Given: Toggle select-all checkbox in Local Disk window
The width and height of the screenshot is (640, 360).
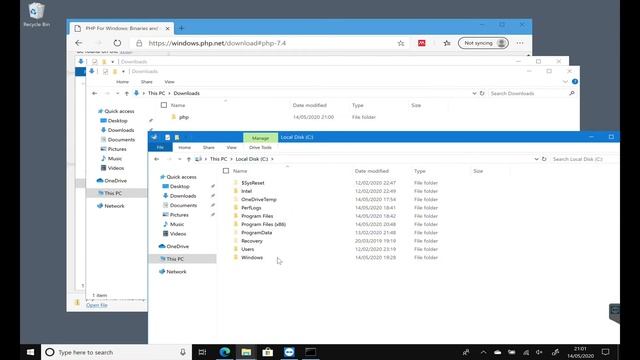Looking at the screenshot, I should [x=226, y=171].
